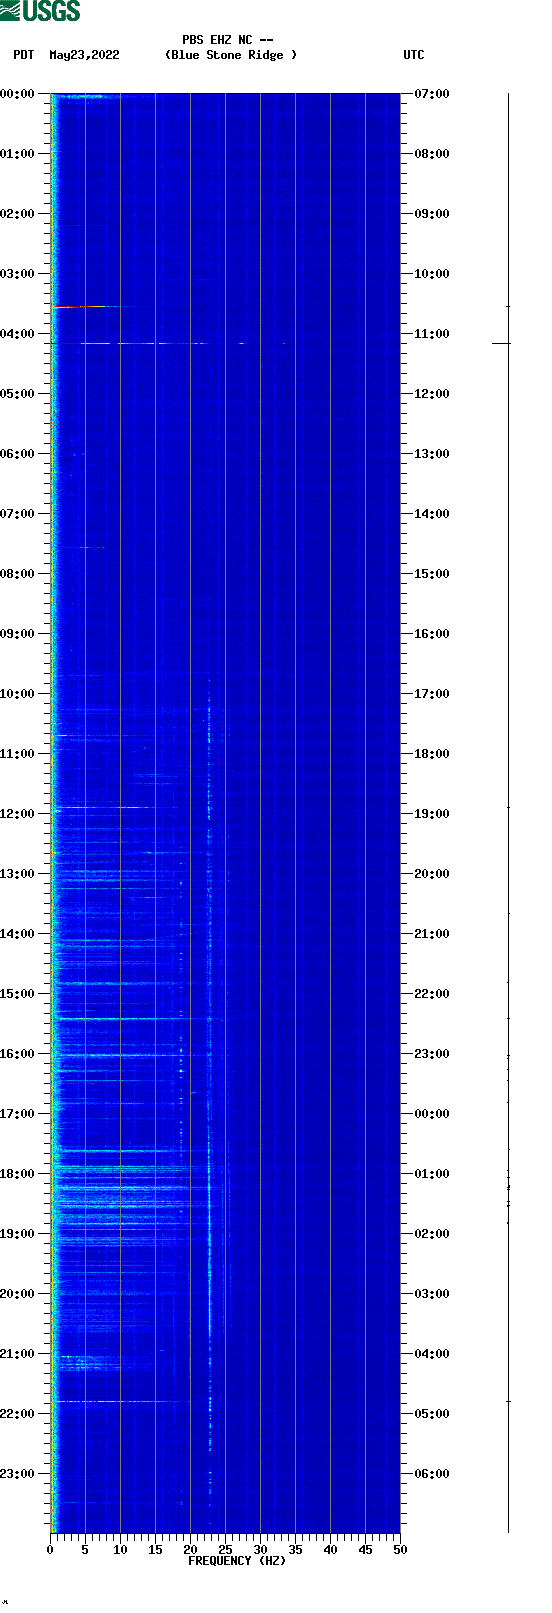Click the UTC time label '06:00'
This screenshot has width=552, height=1613.
[432, 1474]
